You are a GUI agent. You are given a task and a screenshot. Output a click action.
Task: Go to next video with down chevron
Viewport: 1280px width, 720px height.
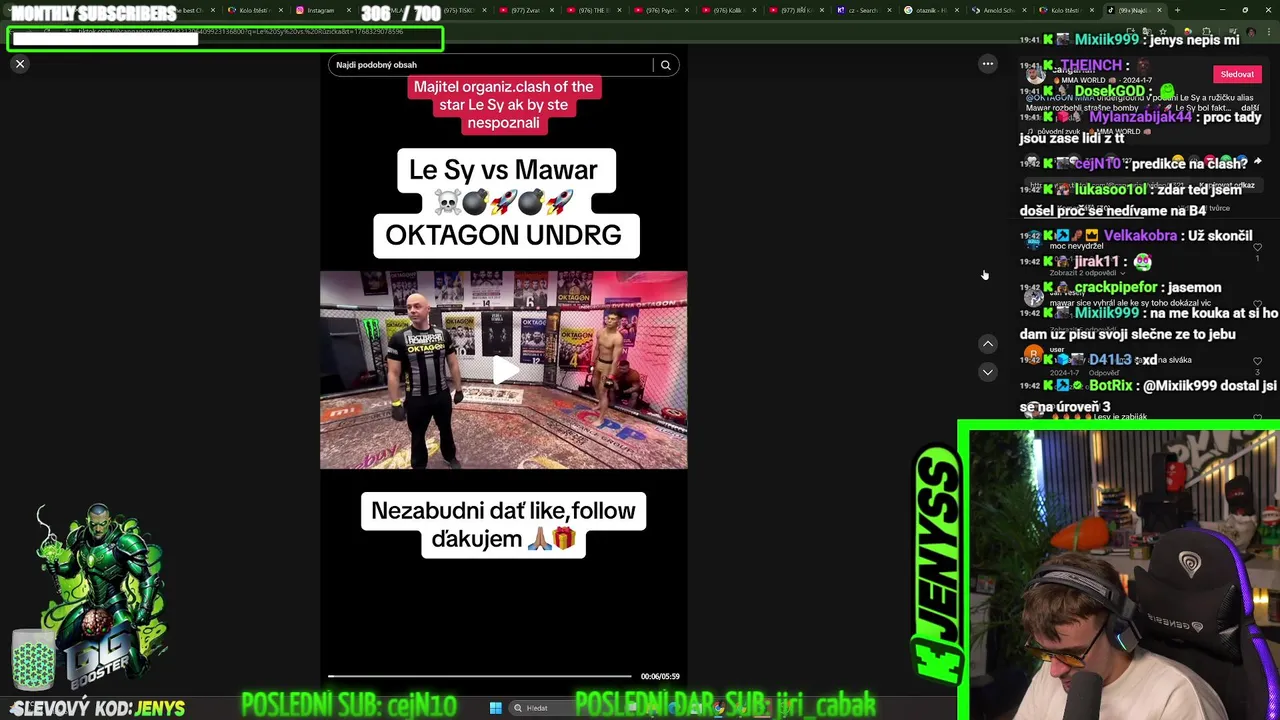[x=988, y=372]
